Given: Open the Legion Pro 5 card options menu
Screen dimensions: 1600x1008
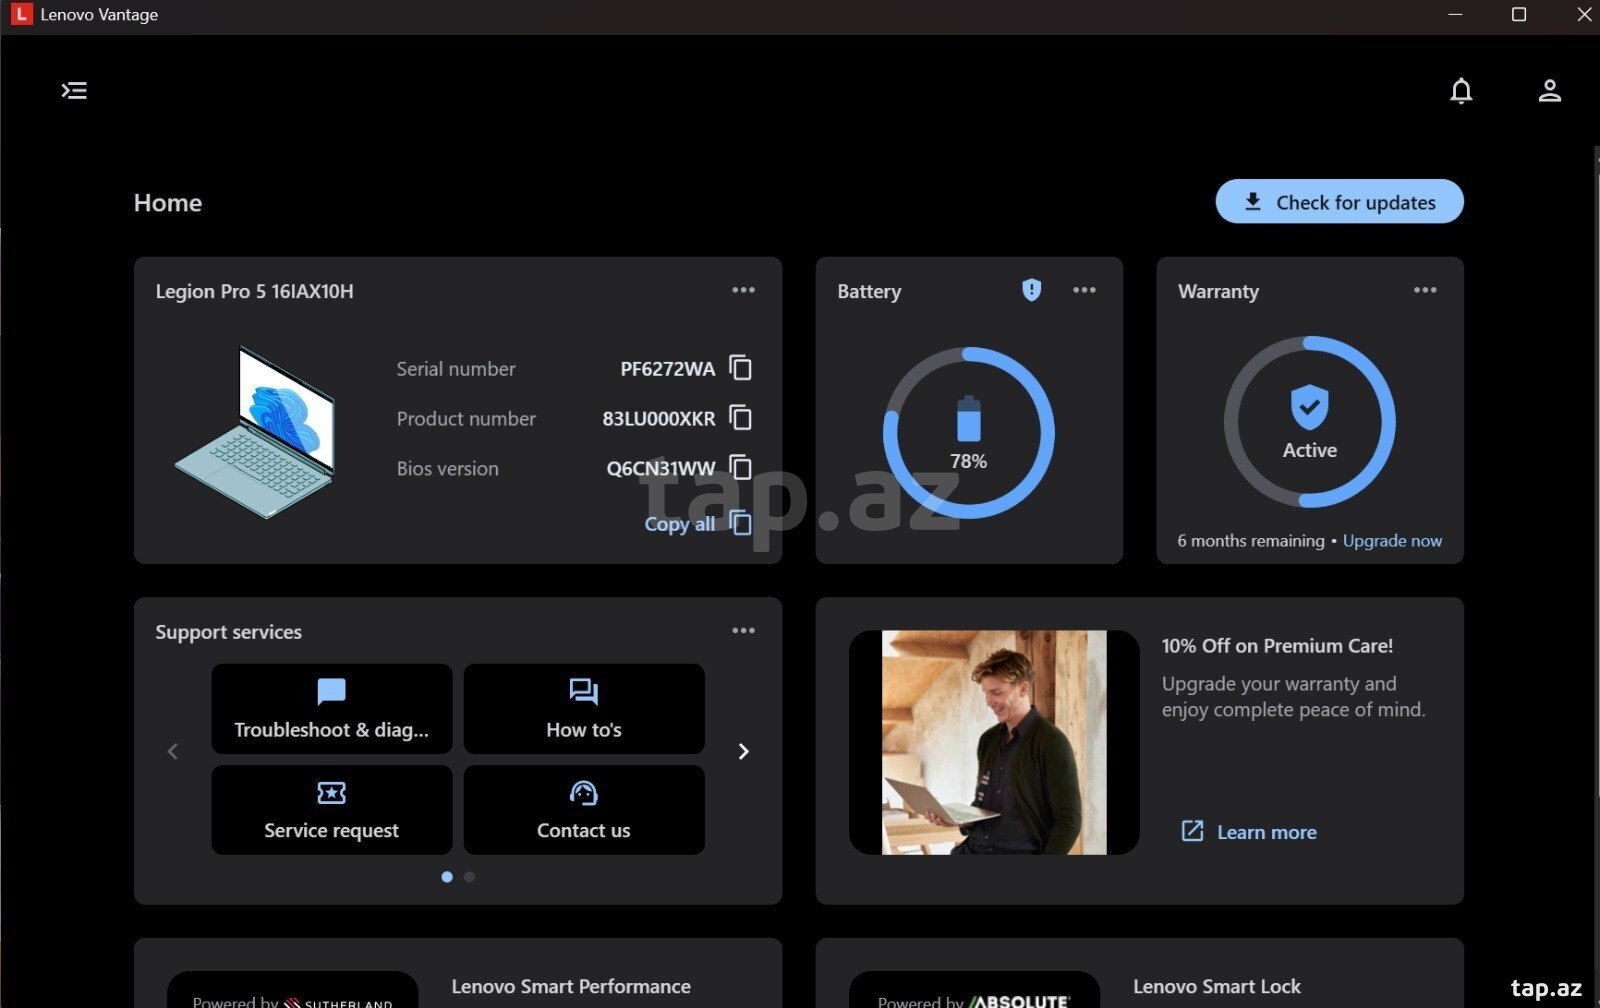Looking at the screenshot, I should (743, 290).
